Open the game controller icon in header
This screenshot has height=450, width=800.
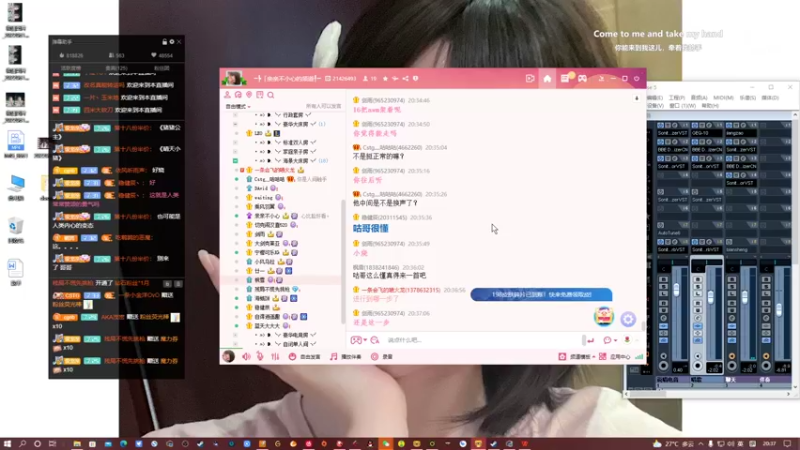582,79
